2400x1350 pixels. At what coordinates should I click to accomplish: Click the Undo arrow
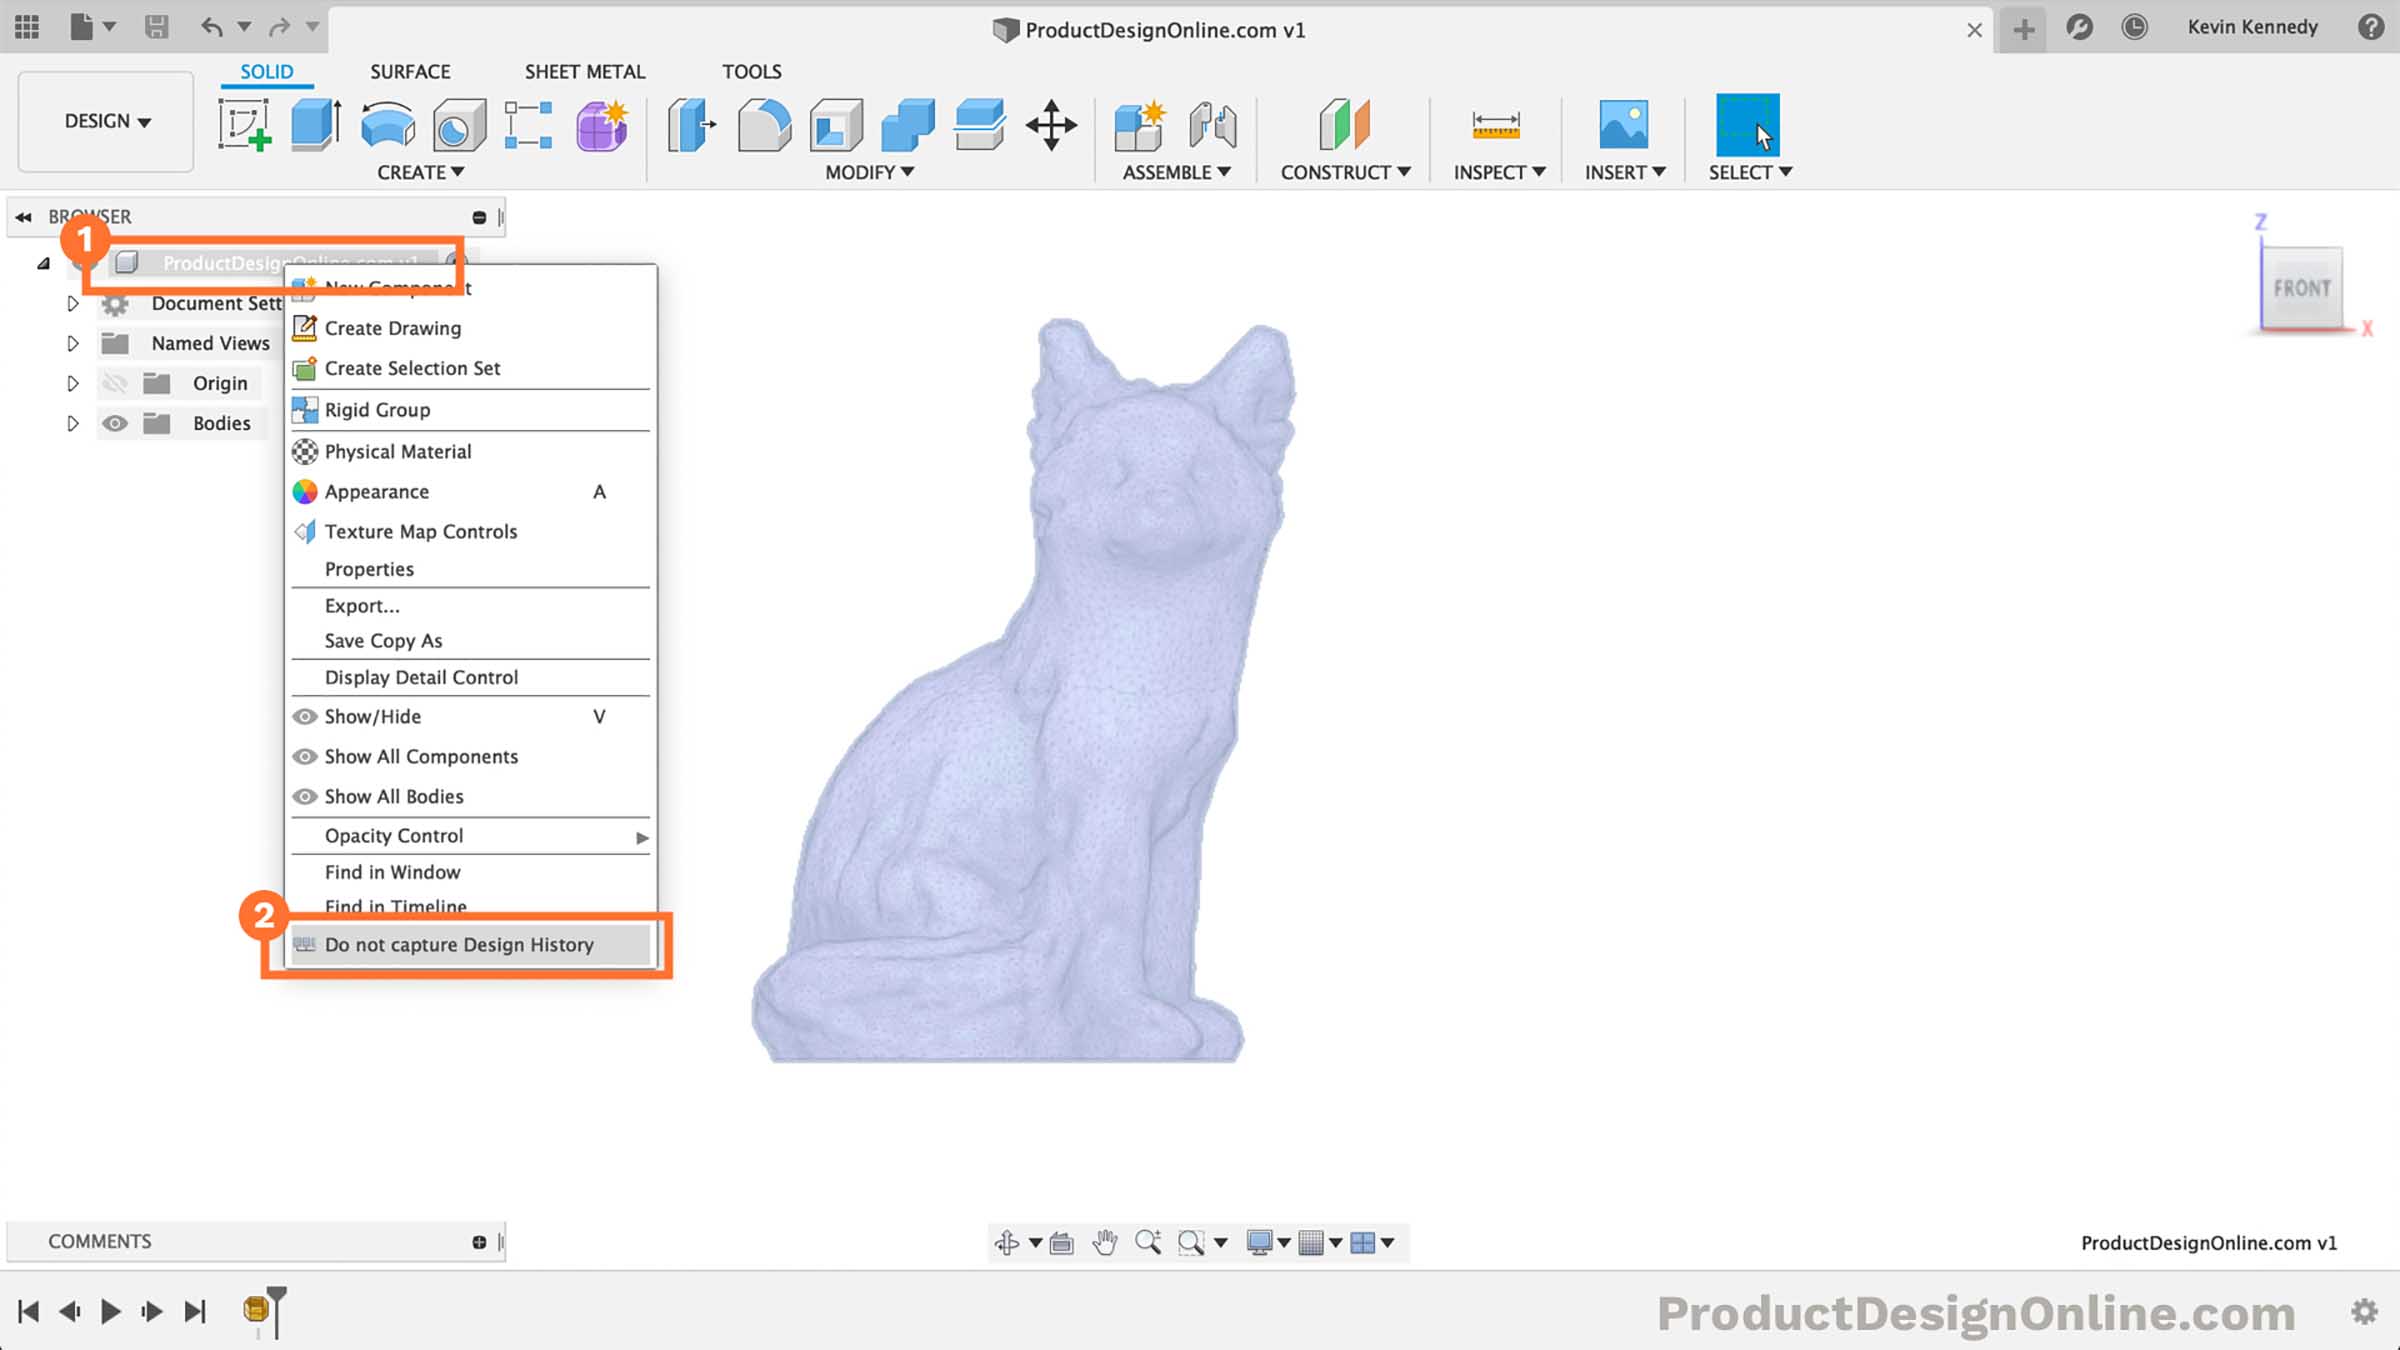coord(211,27)
